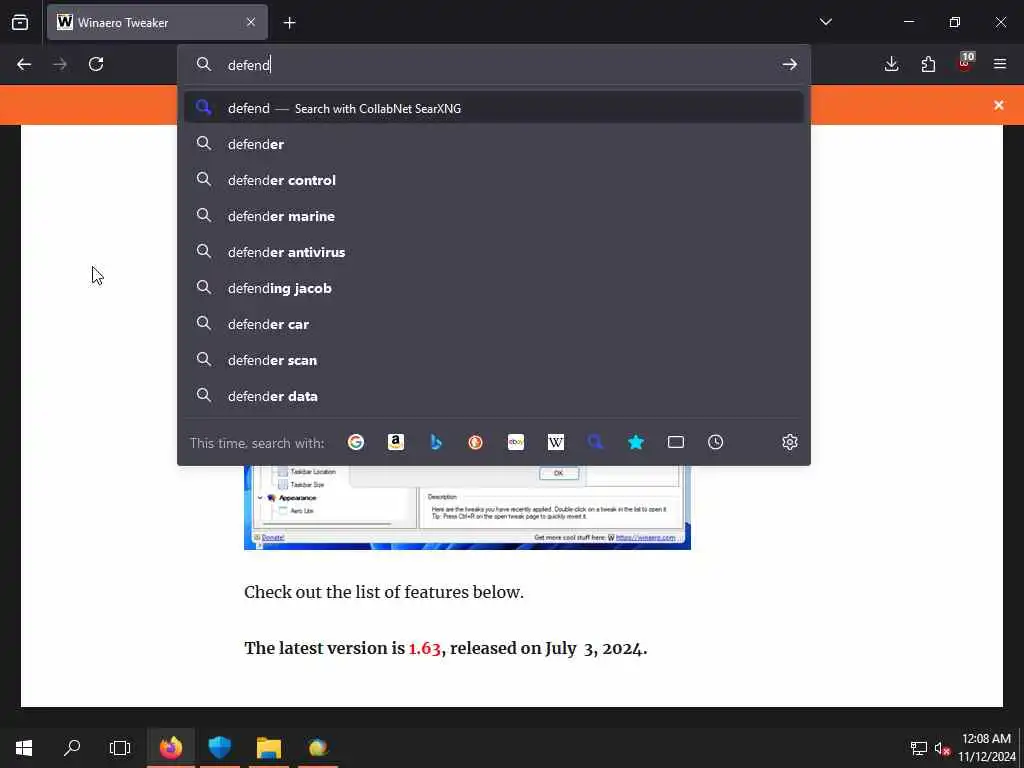The image size is (1024, 768).
Task: Open the Winaero Tweaker screenshot thumbnail
Action: pyautogui.click(x=467, y=507)
